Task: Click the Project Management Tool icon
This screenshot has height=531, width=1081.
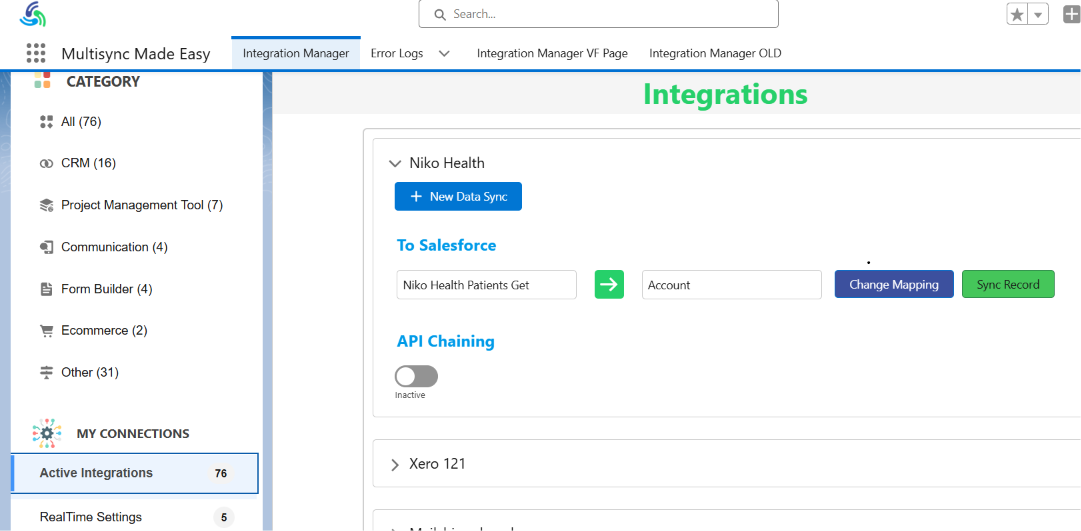Action: pos(46,205)
